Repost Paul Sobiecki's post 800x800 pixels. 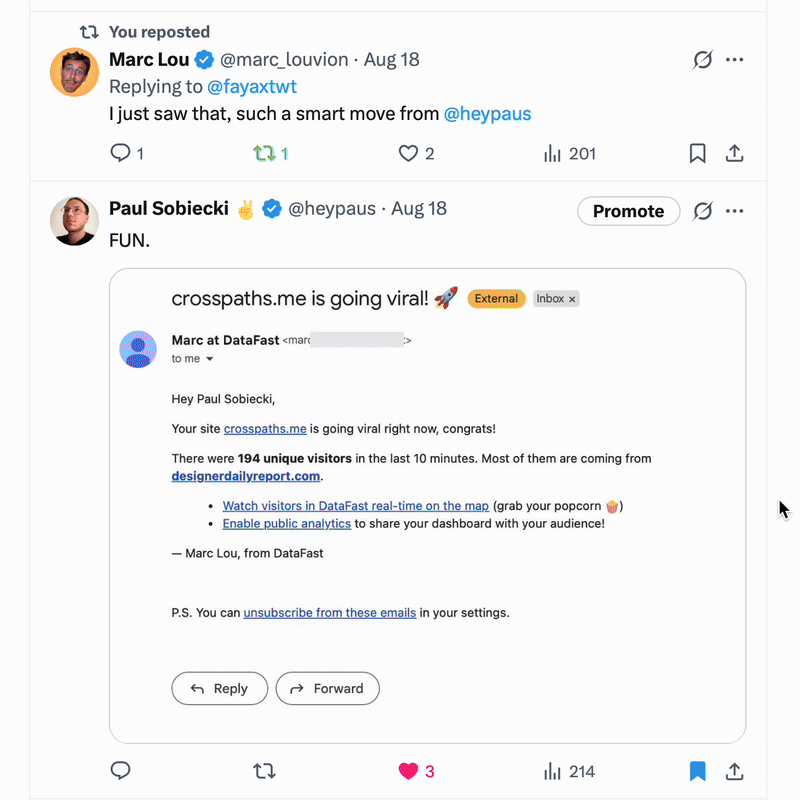coord(265,771)
